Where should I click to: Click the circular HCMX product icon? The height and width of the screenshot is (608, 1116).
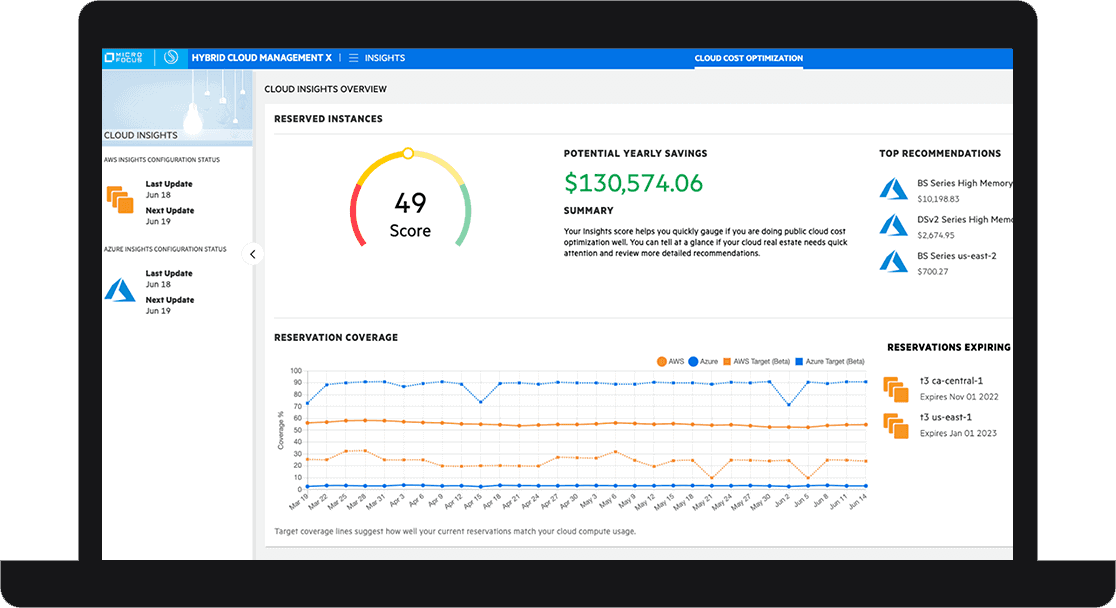tap(171, 58)
